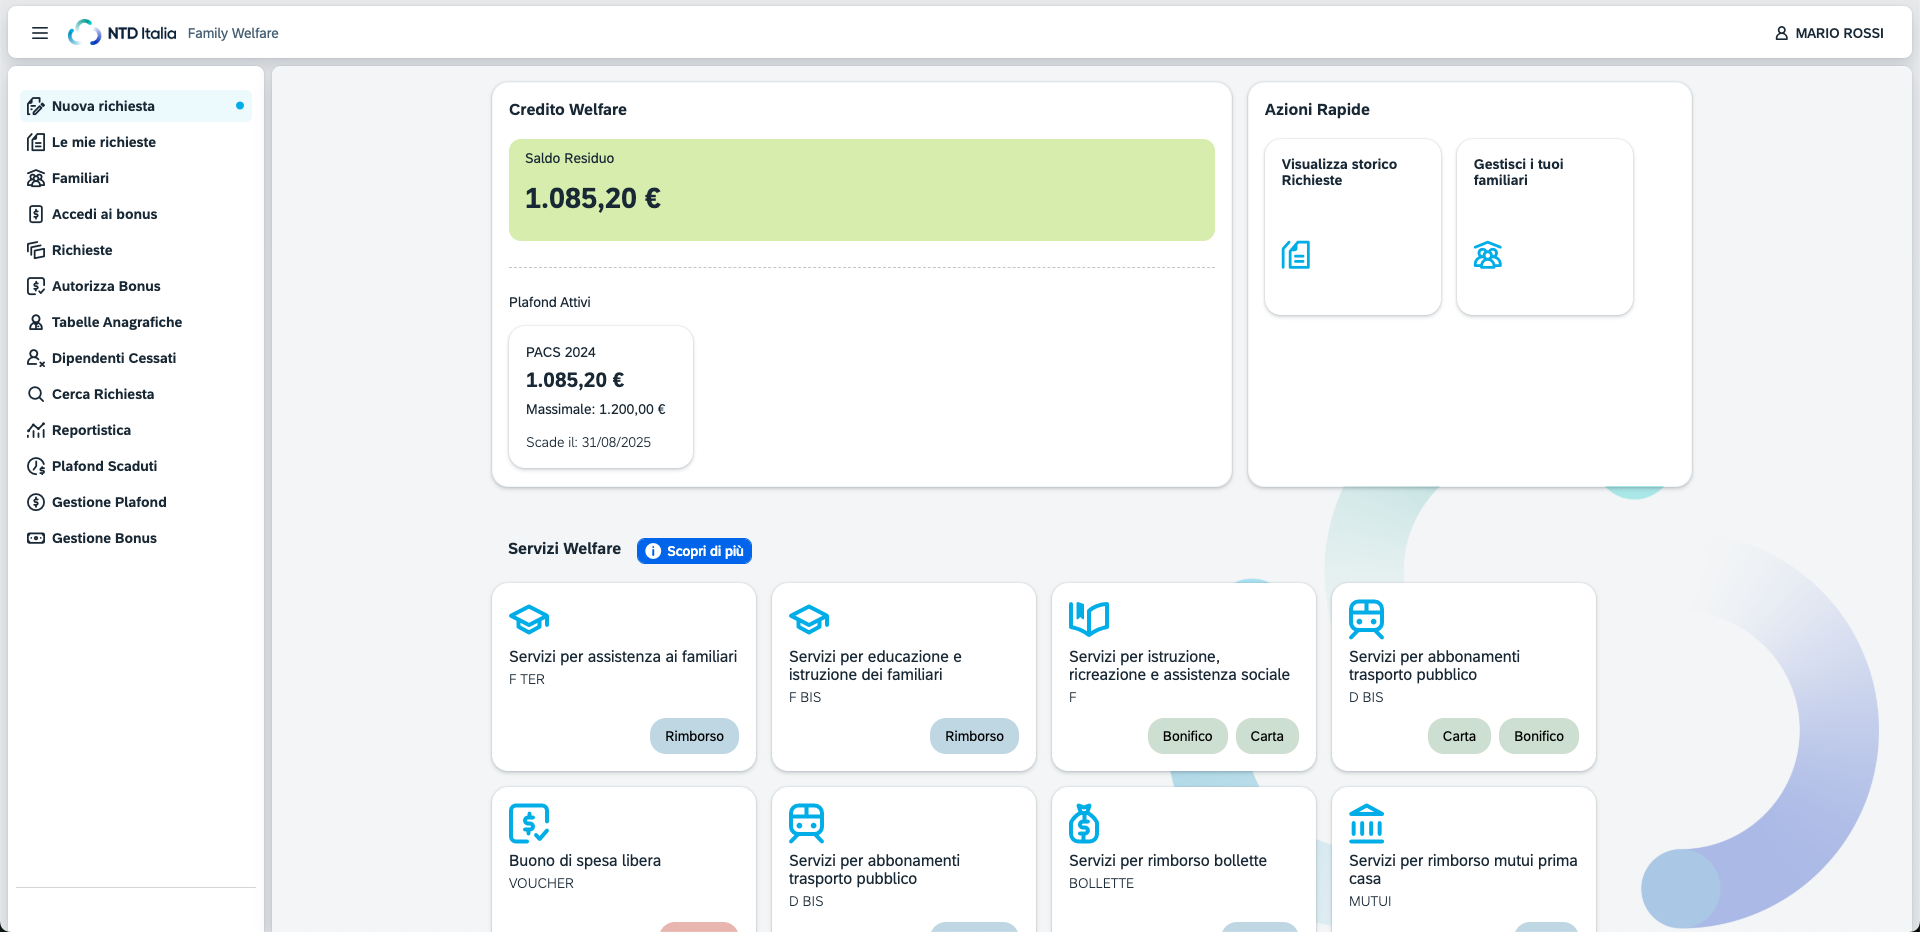
Task: Click train icon on top-row D BIS card
Action: [x=1366, y=619]
